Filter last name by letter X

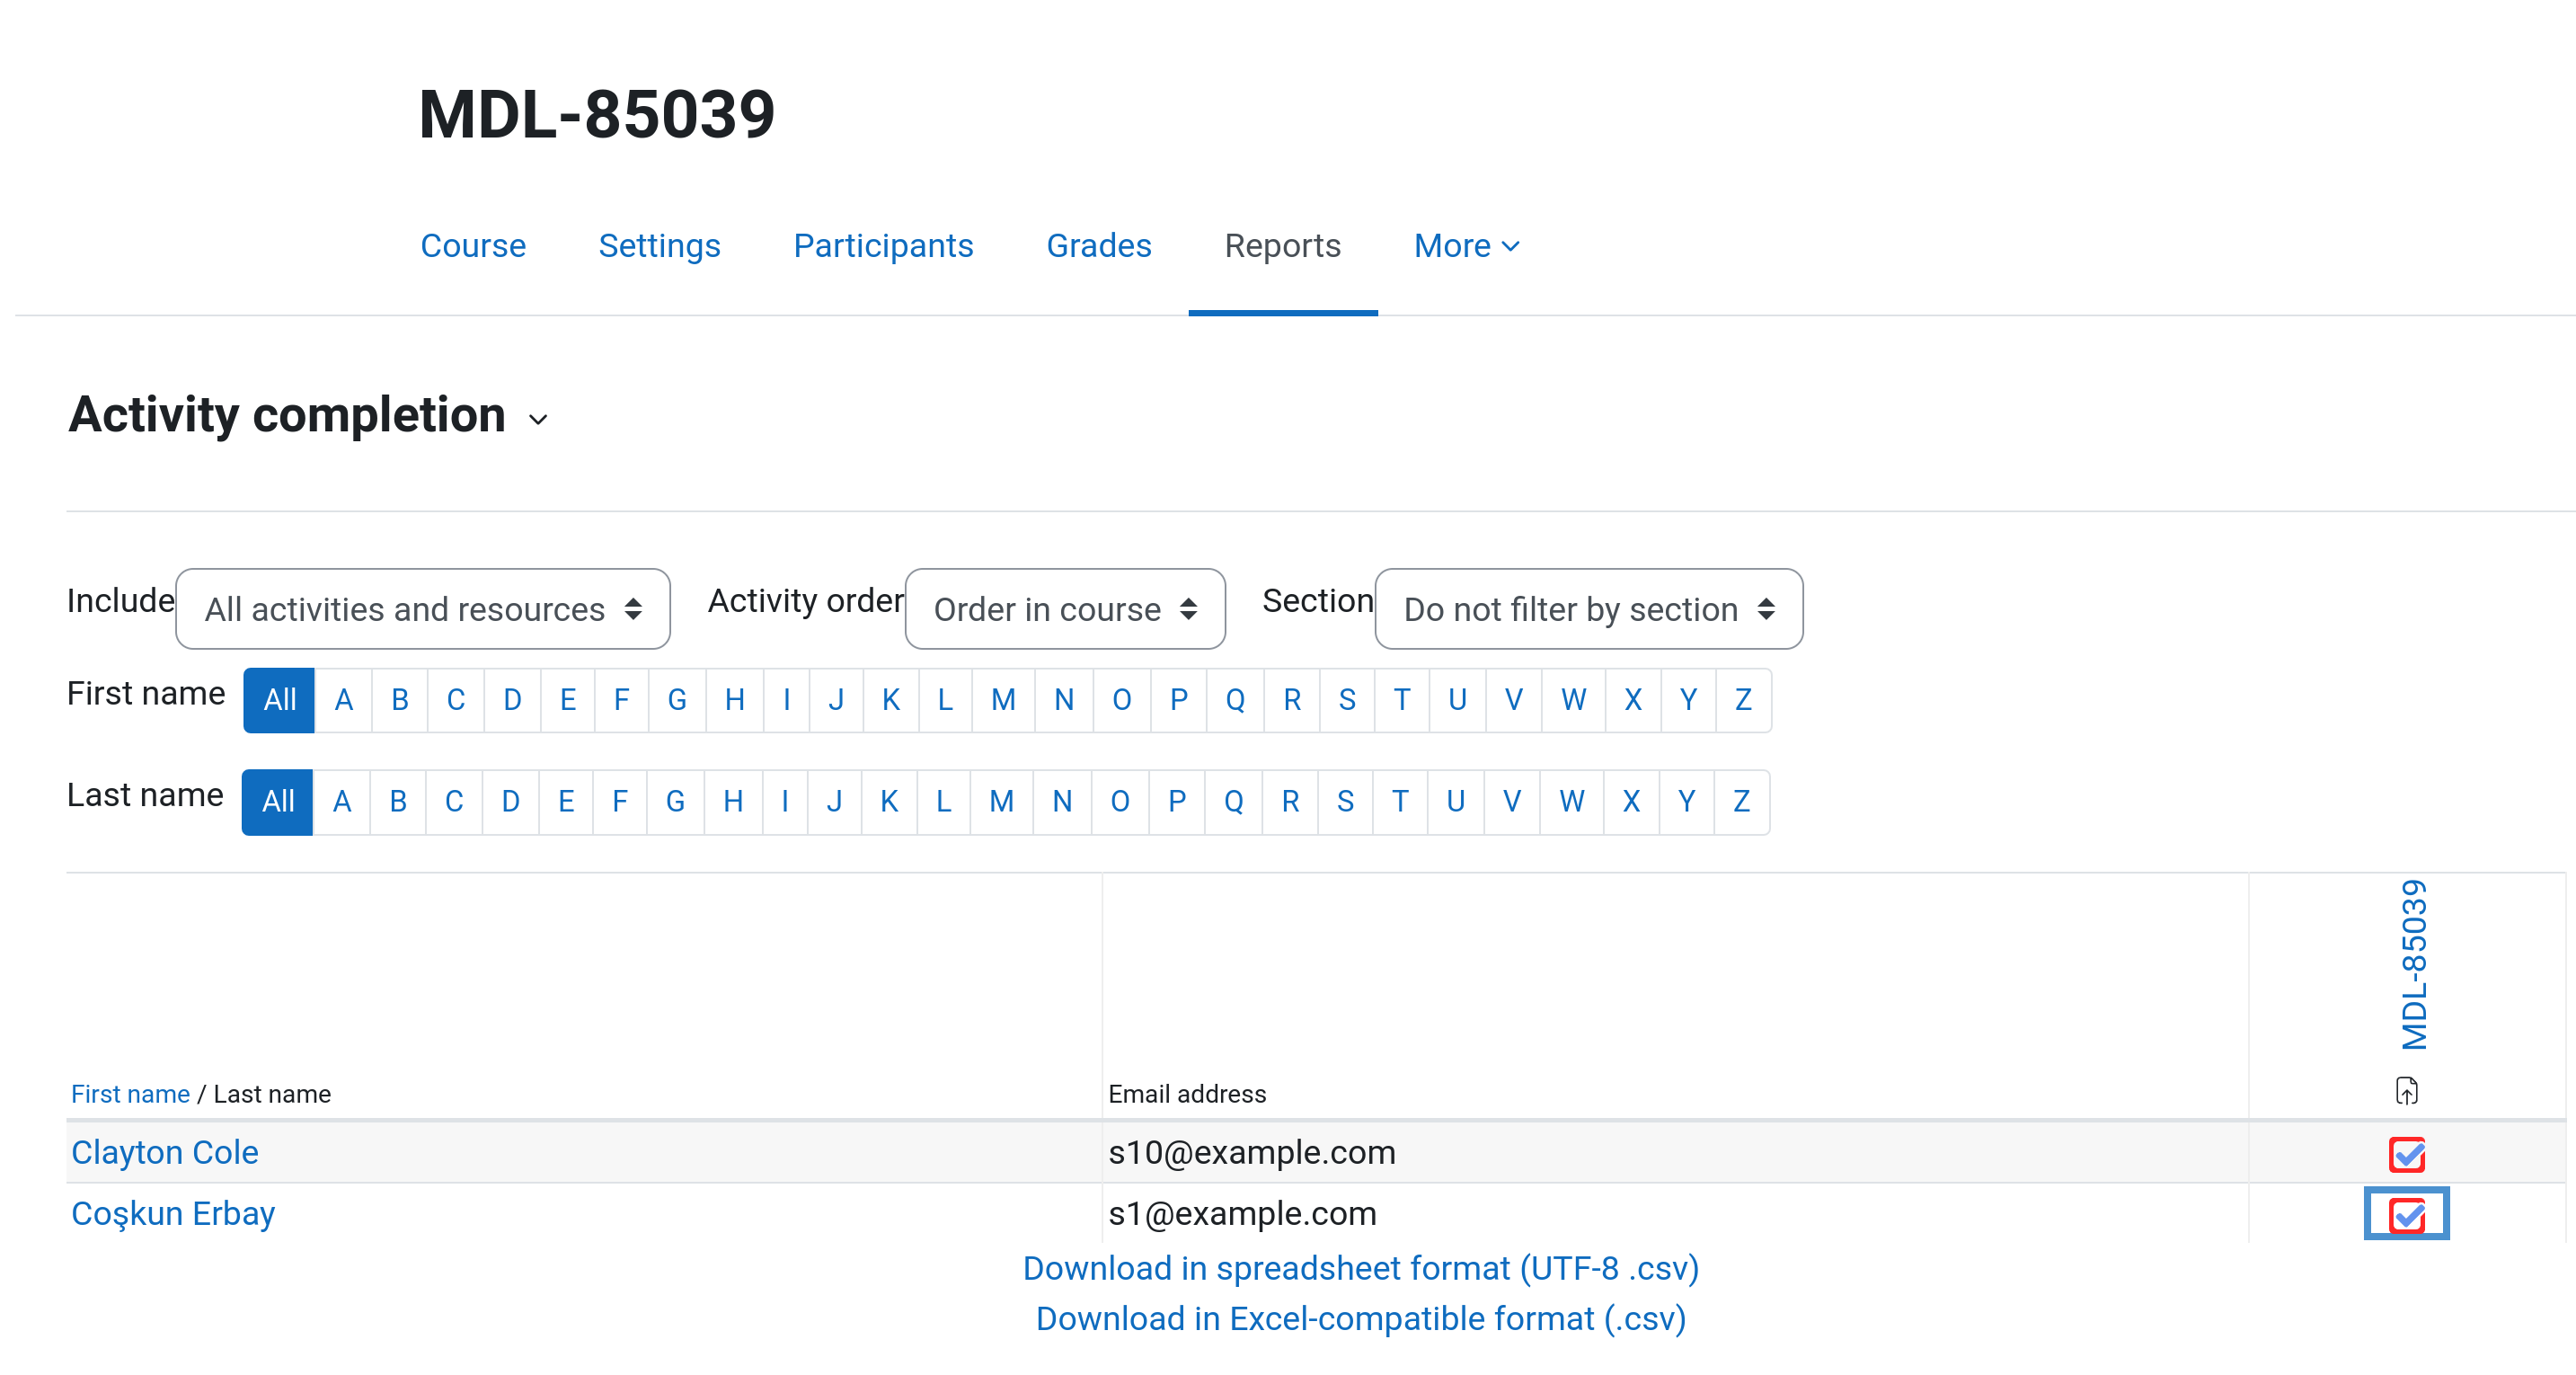tap(1631, 801)
